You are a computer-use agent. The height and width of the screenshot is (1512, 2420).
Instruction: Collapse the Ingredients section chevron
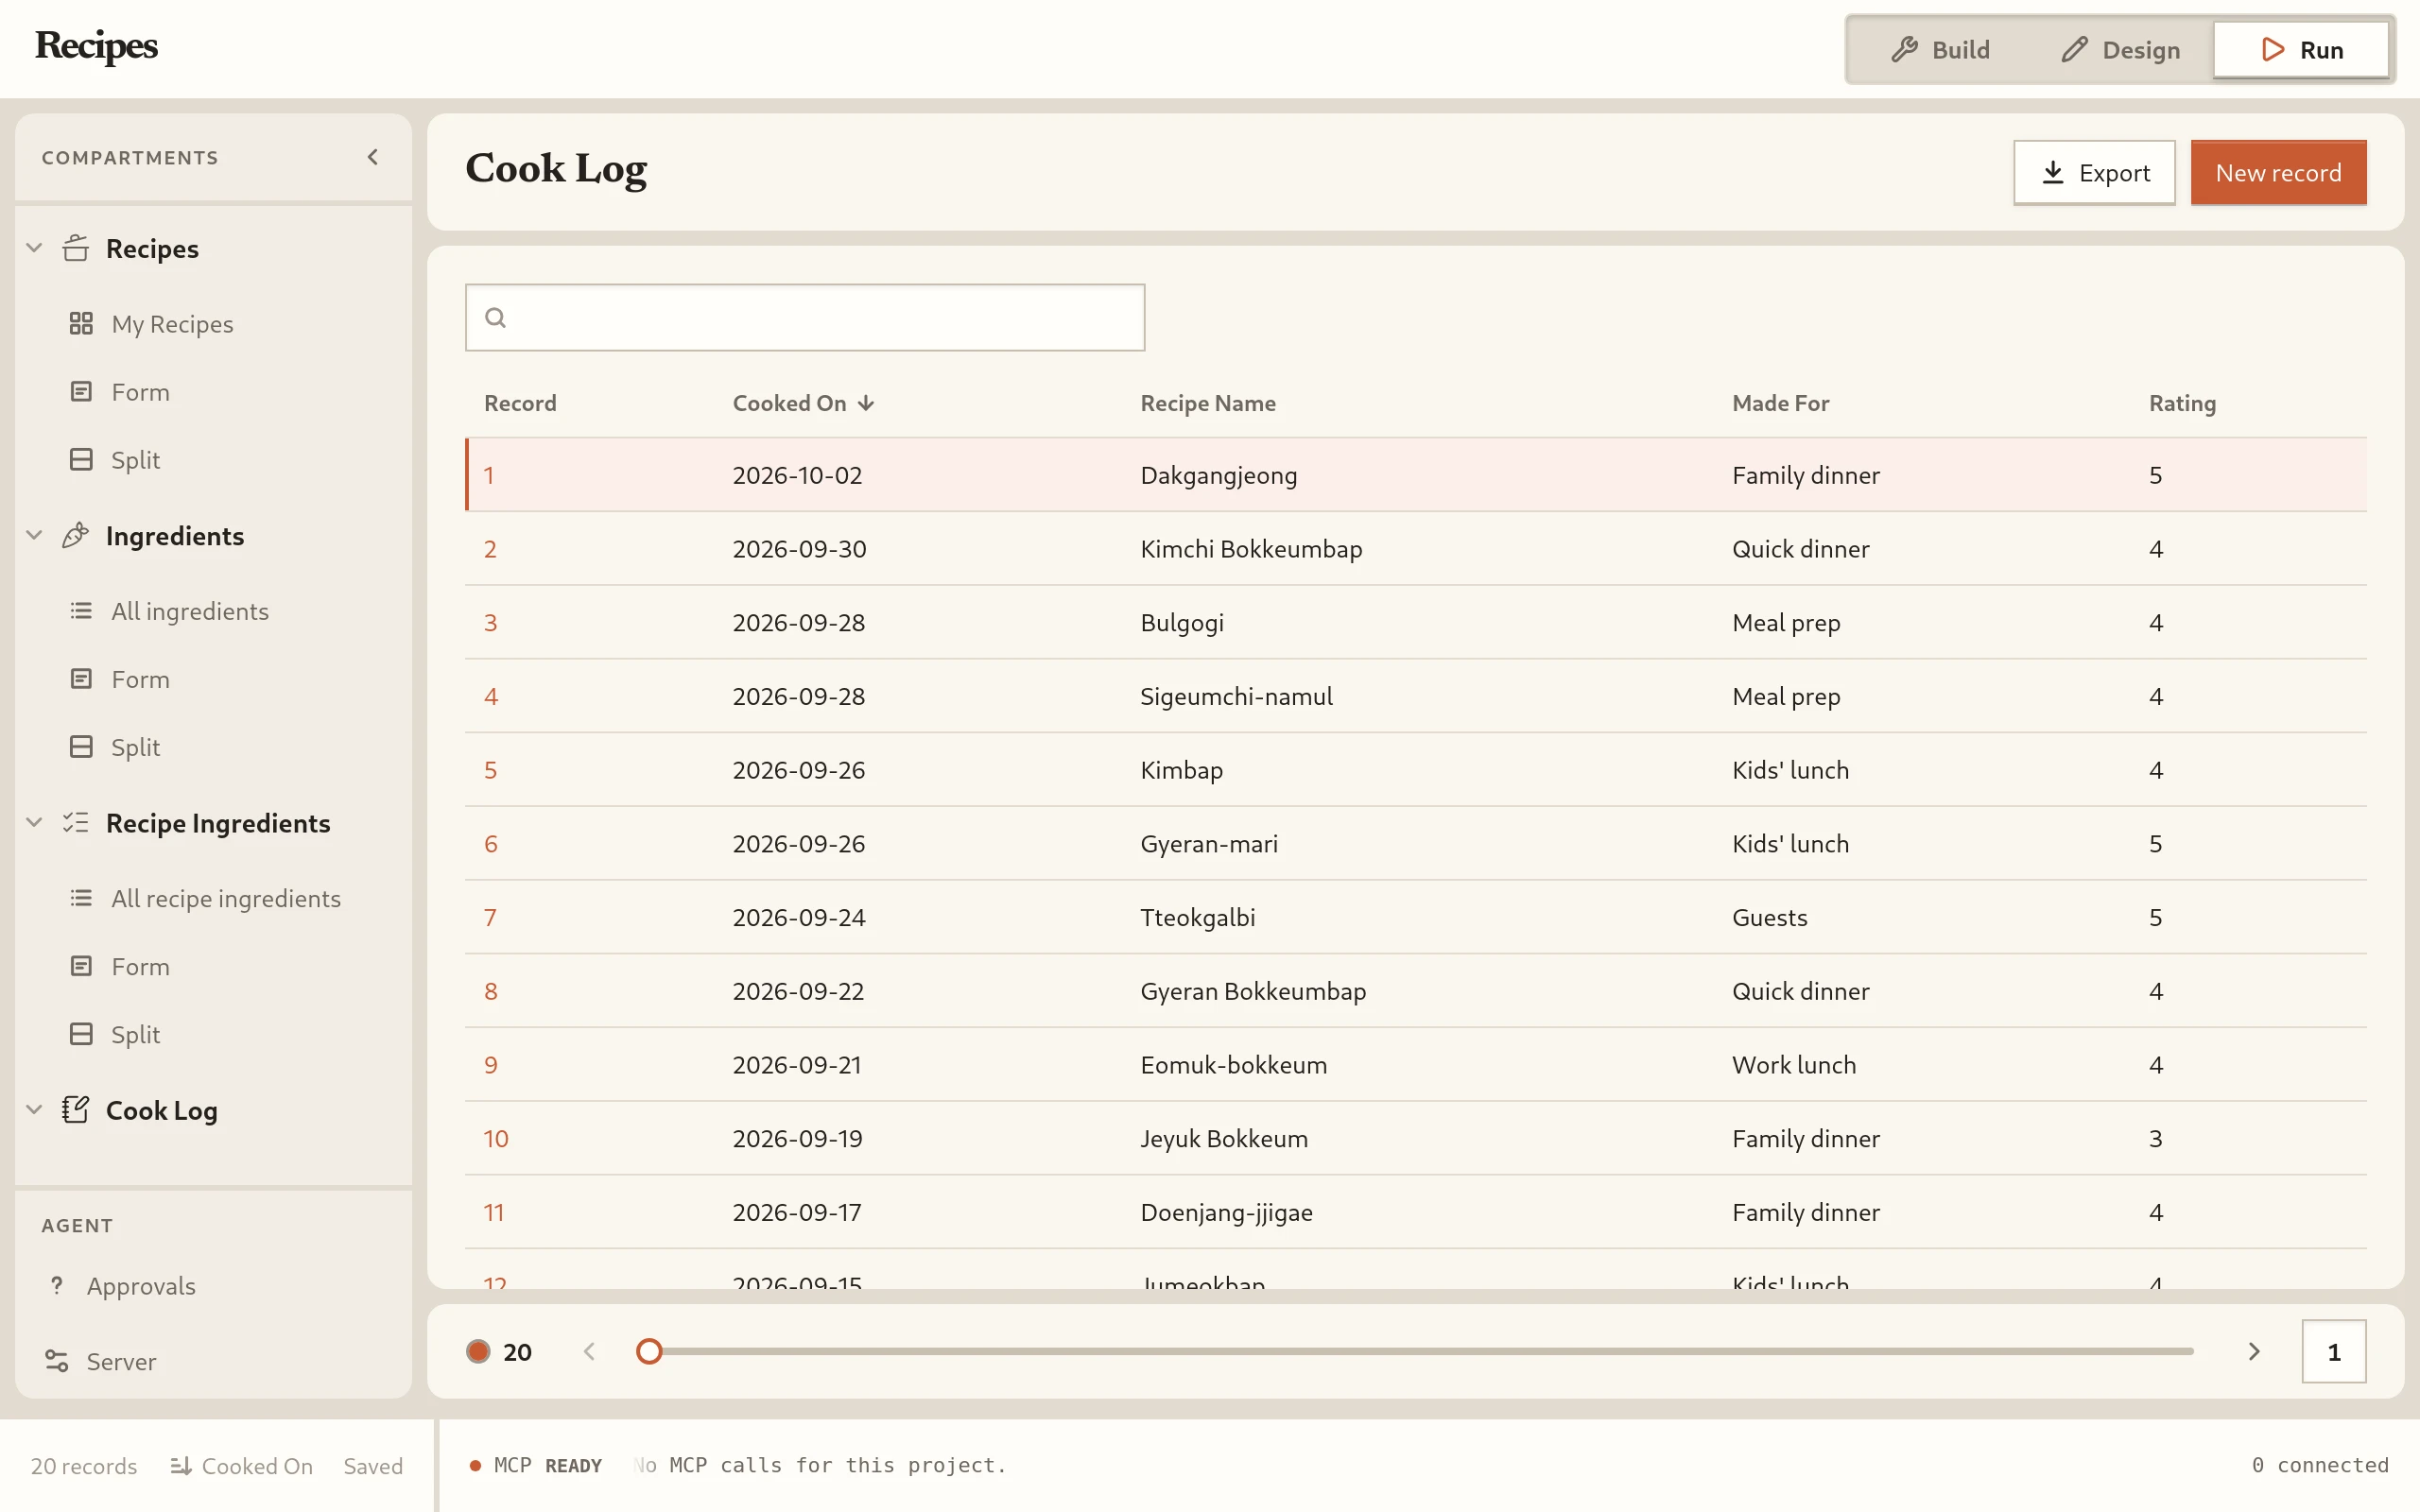[34, 535]
